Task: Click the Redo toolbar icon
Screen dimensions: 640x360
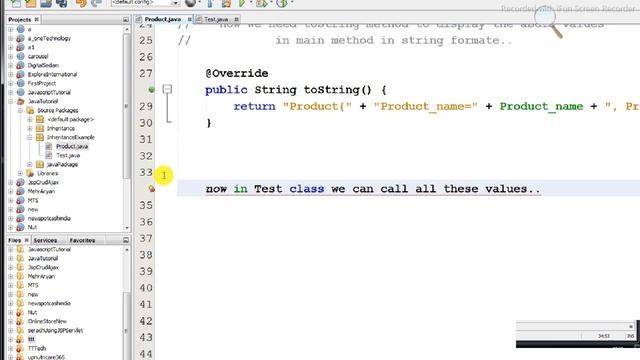Action: tap(96, 3)
